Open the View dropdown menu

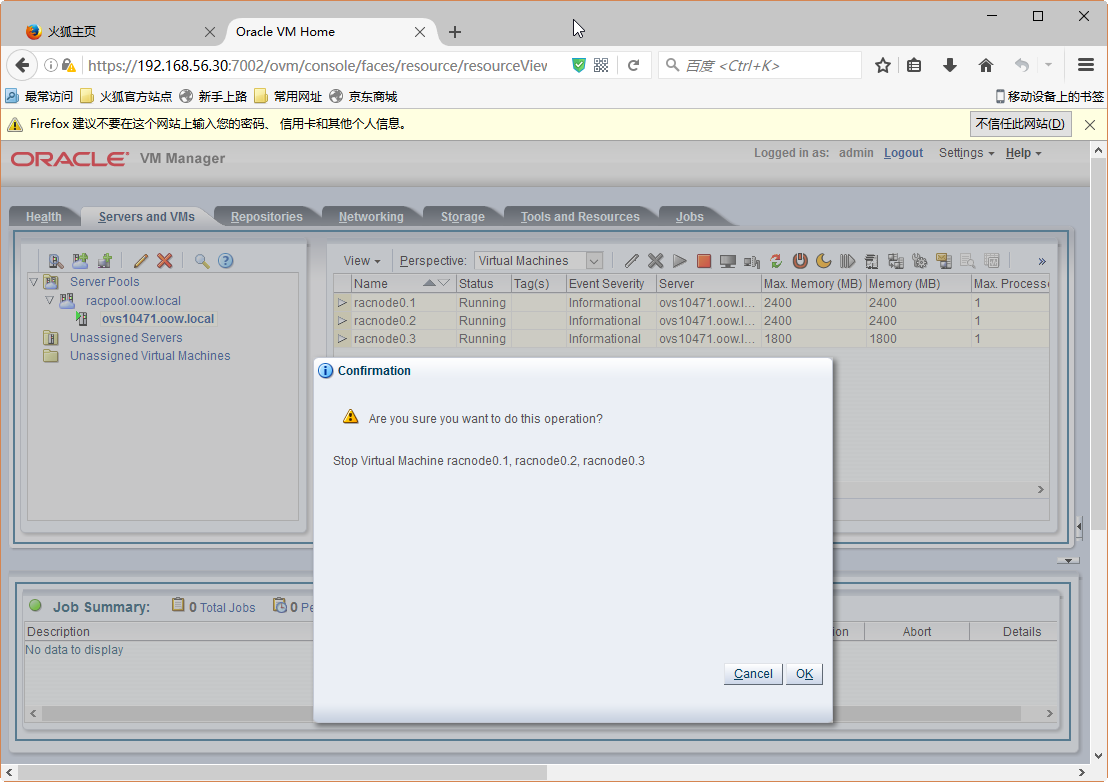[x=362, y=261]
